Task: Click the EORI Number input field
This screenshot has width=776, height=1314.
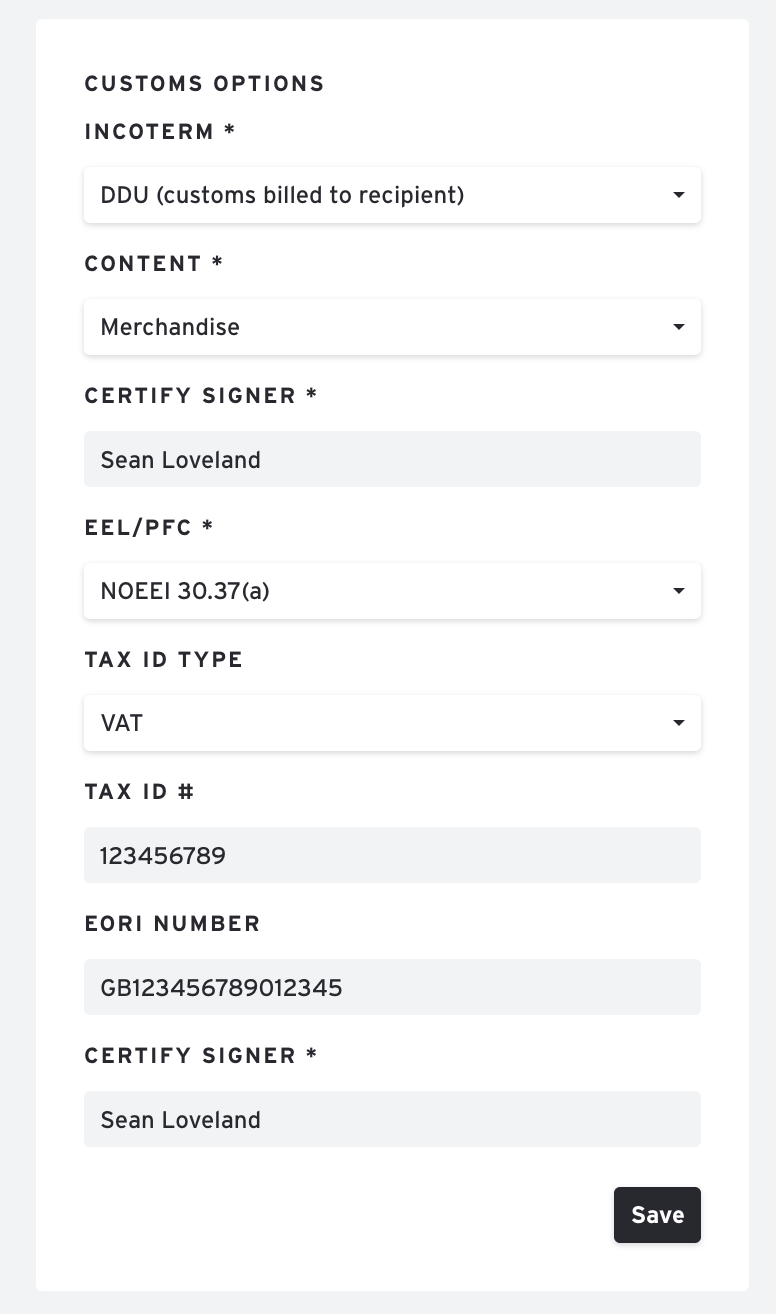Action: tap(392, 987)
